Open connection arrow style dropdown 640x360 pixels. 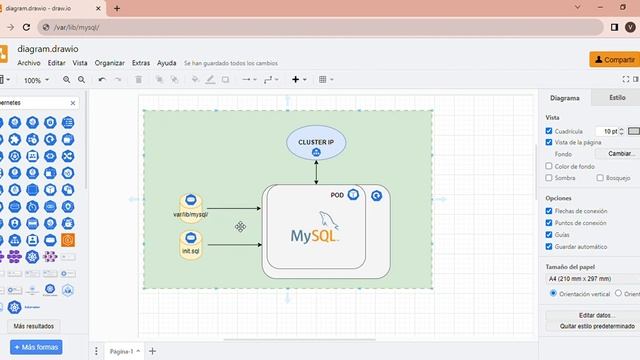pos(249,80)
